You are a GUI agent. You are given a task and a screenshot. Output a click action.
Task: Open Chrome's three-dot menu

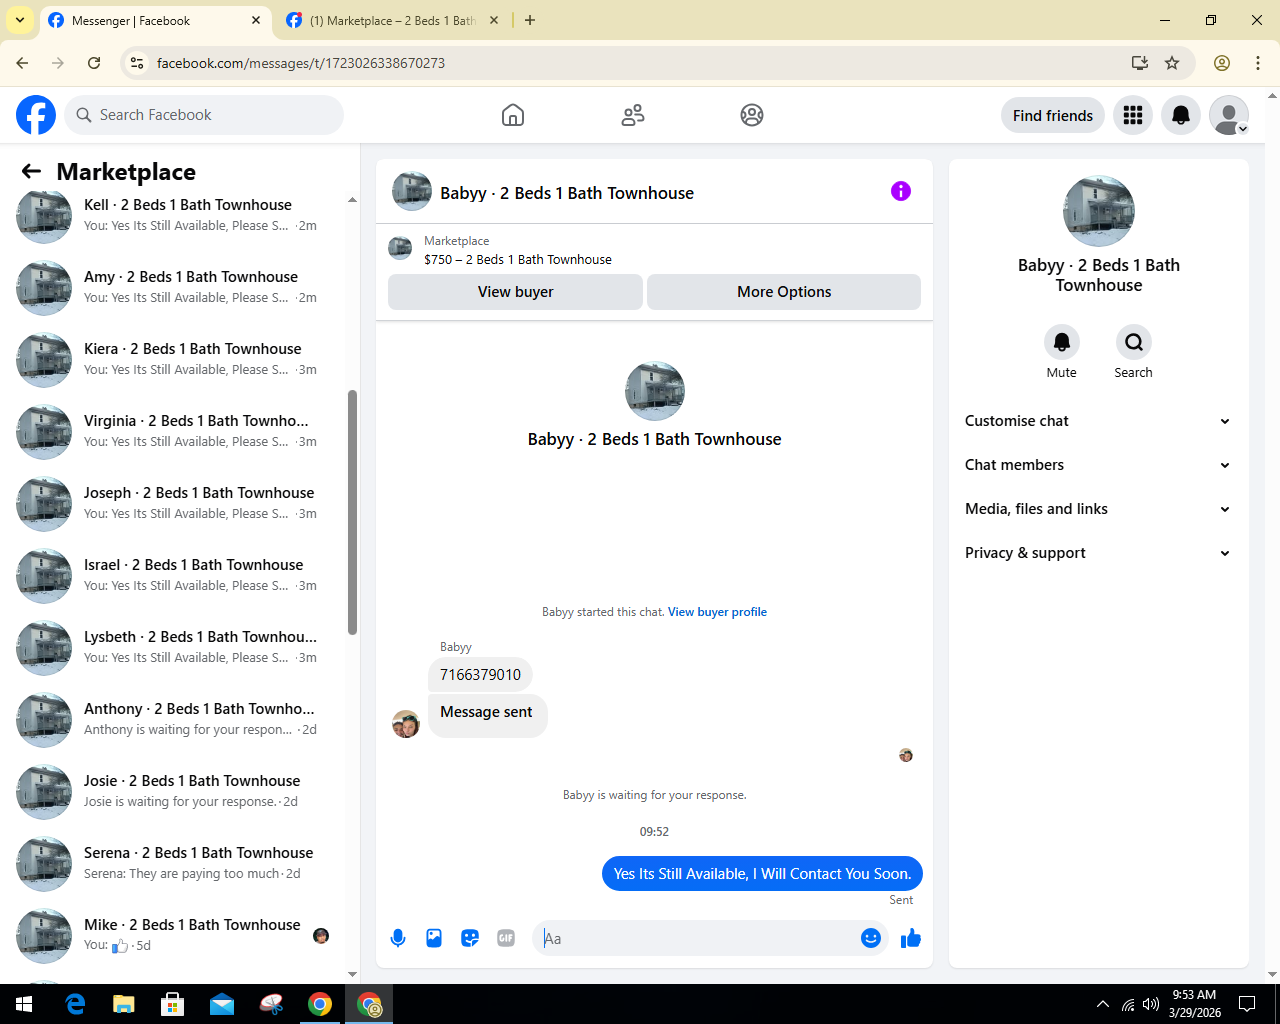point(1258,63)
